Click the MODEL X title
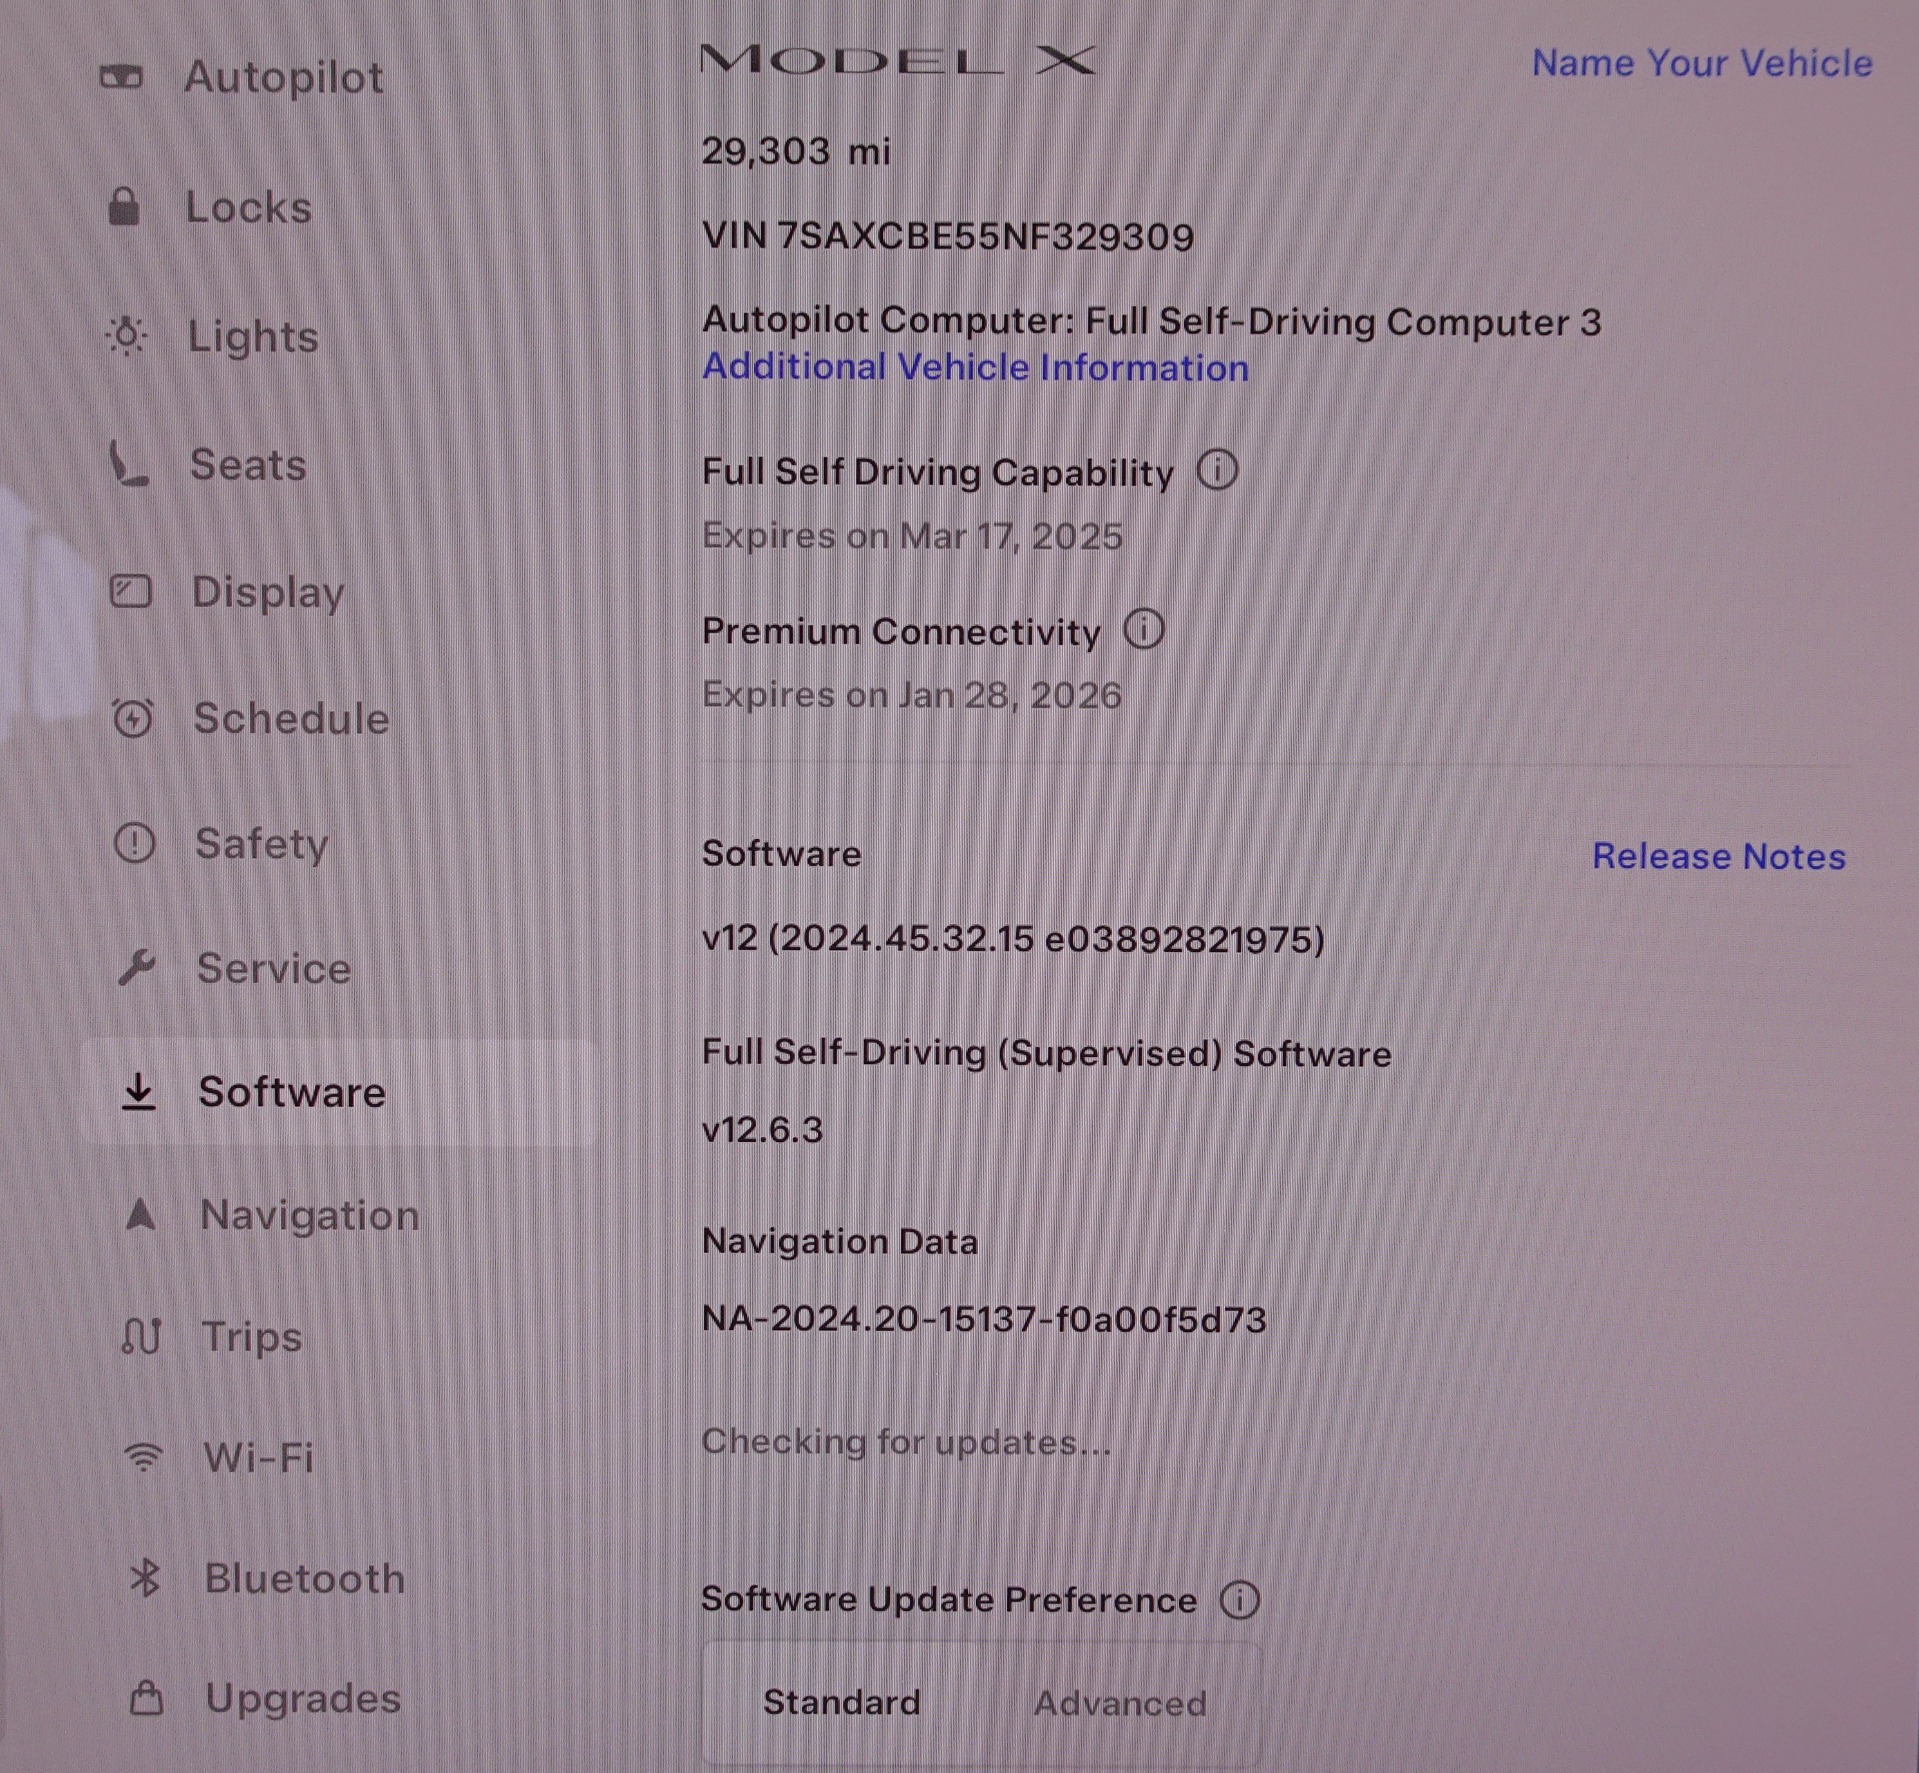1919x1773 pixels. click(899, 60)
